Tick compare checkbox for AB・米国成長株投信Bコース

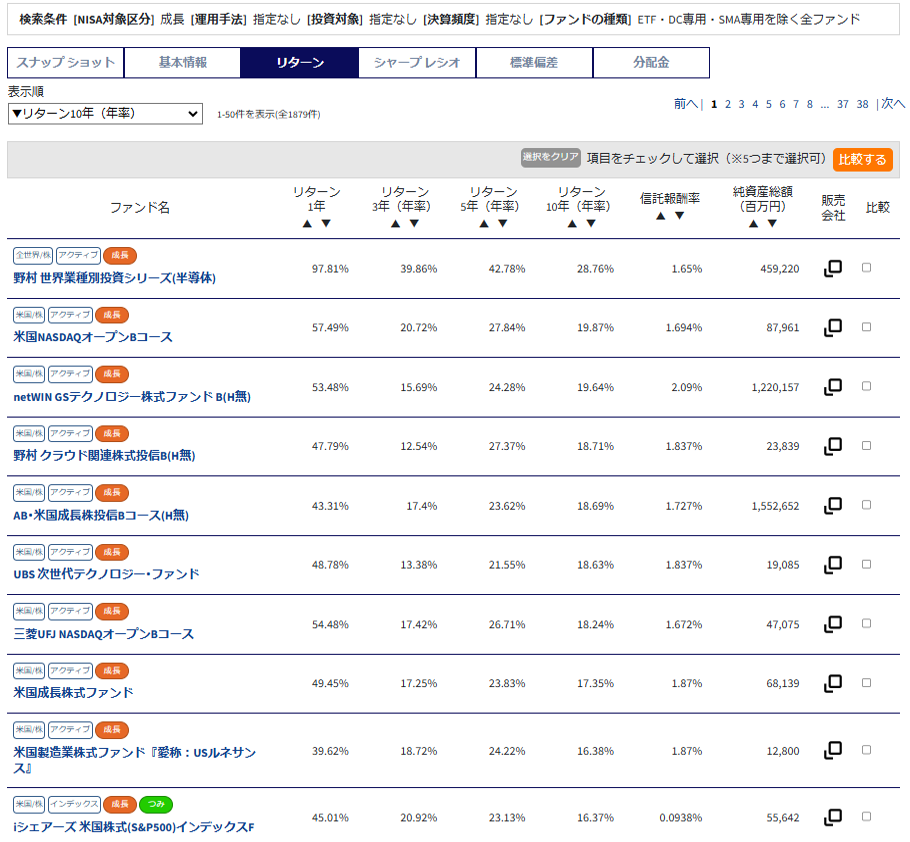point(866,505)
